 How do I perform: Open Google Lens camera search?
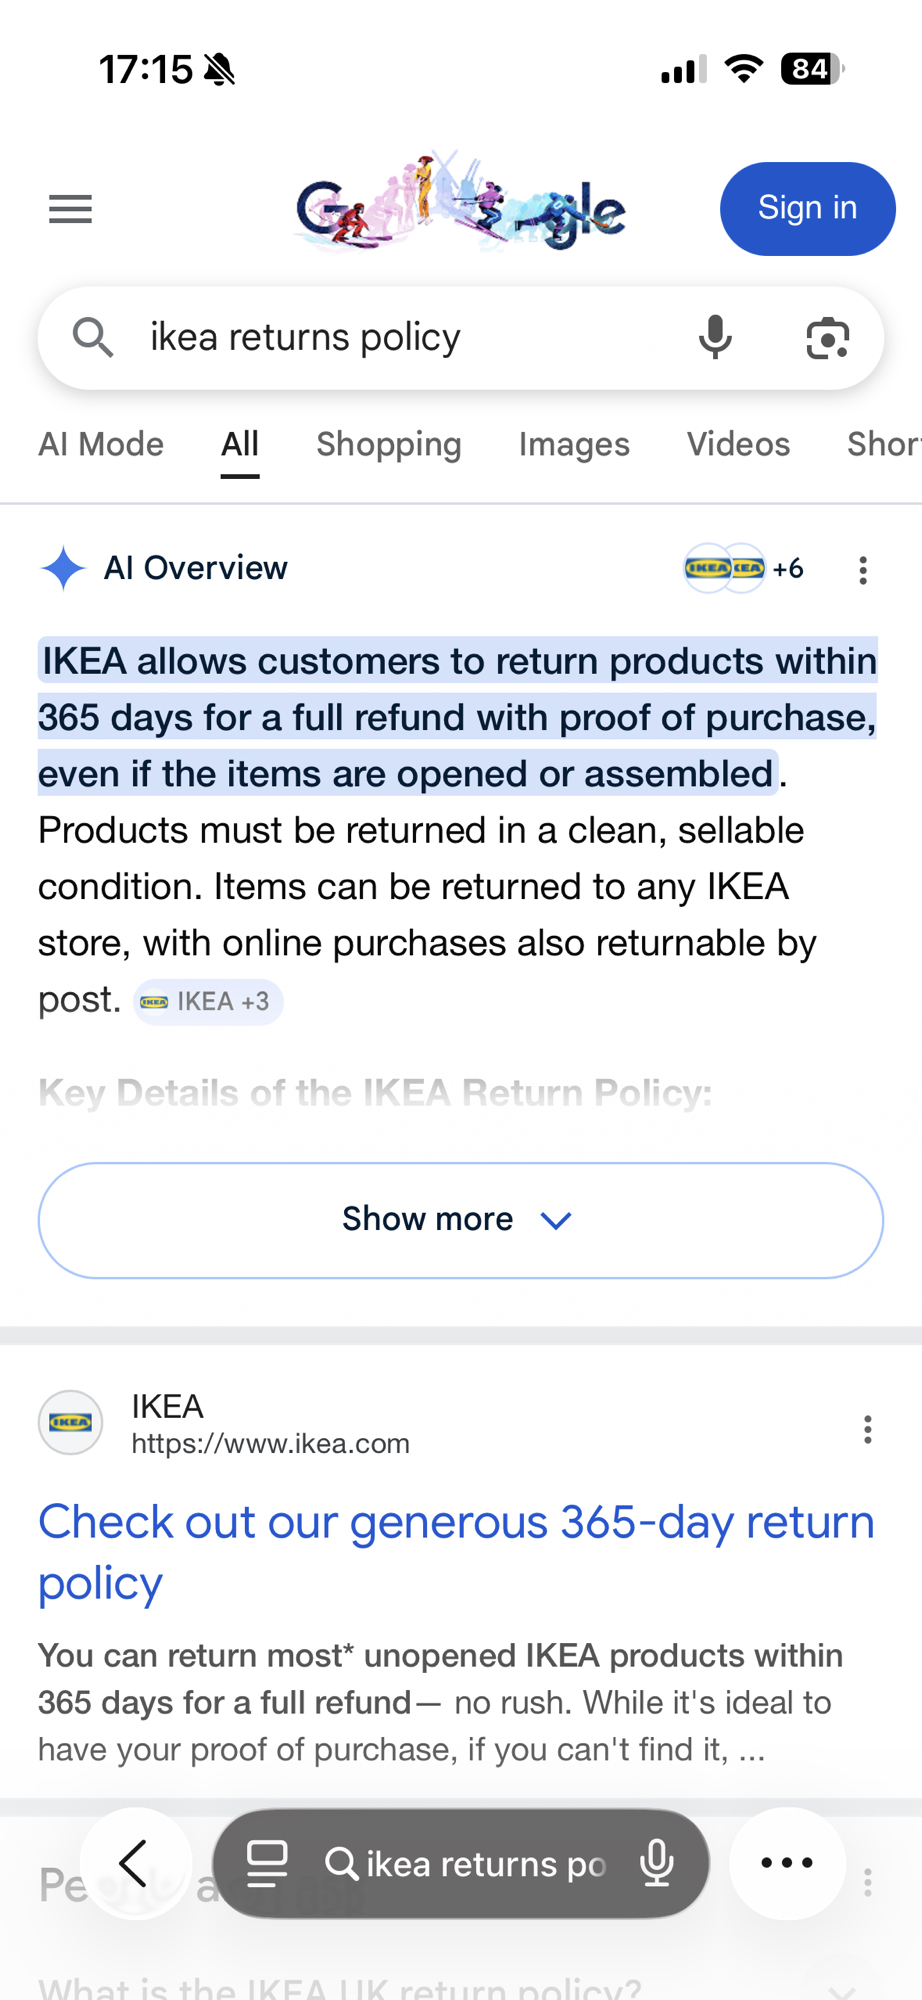point(827,338)
